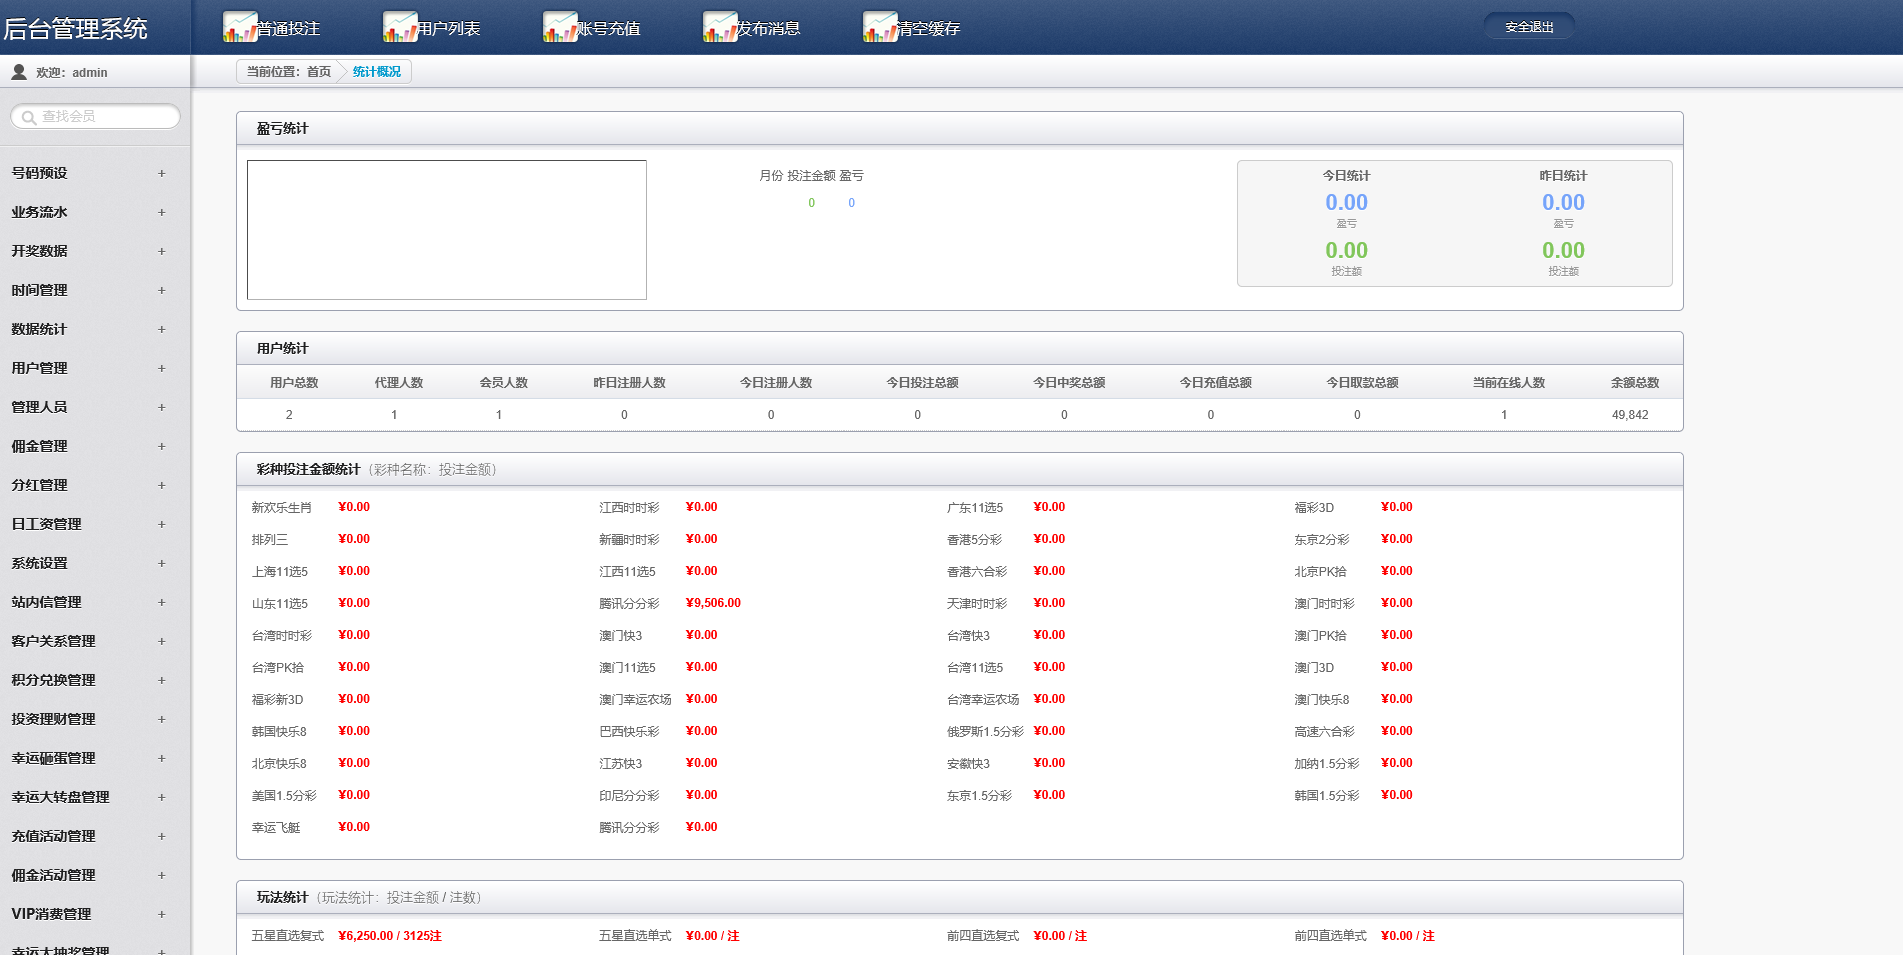Screen dimensions: 1903x955
Task: Click the 昨日统计 heading in stats box
Action: click(1563, 176)
